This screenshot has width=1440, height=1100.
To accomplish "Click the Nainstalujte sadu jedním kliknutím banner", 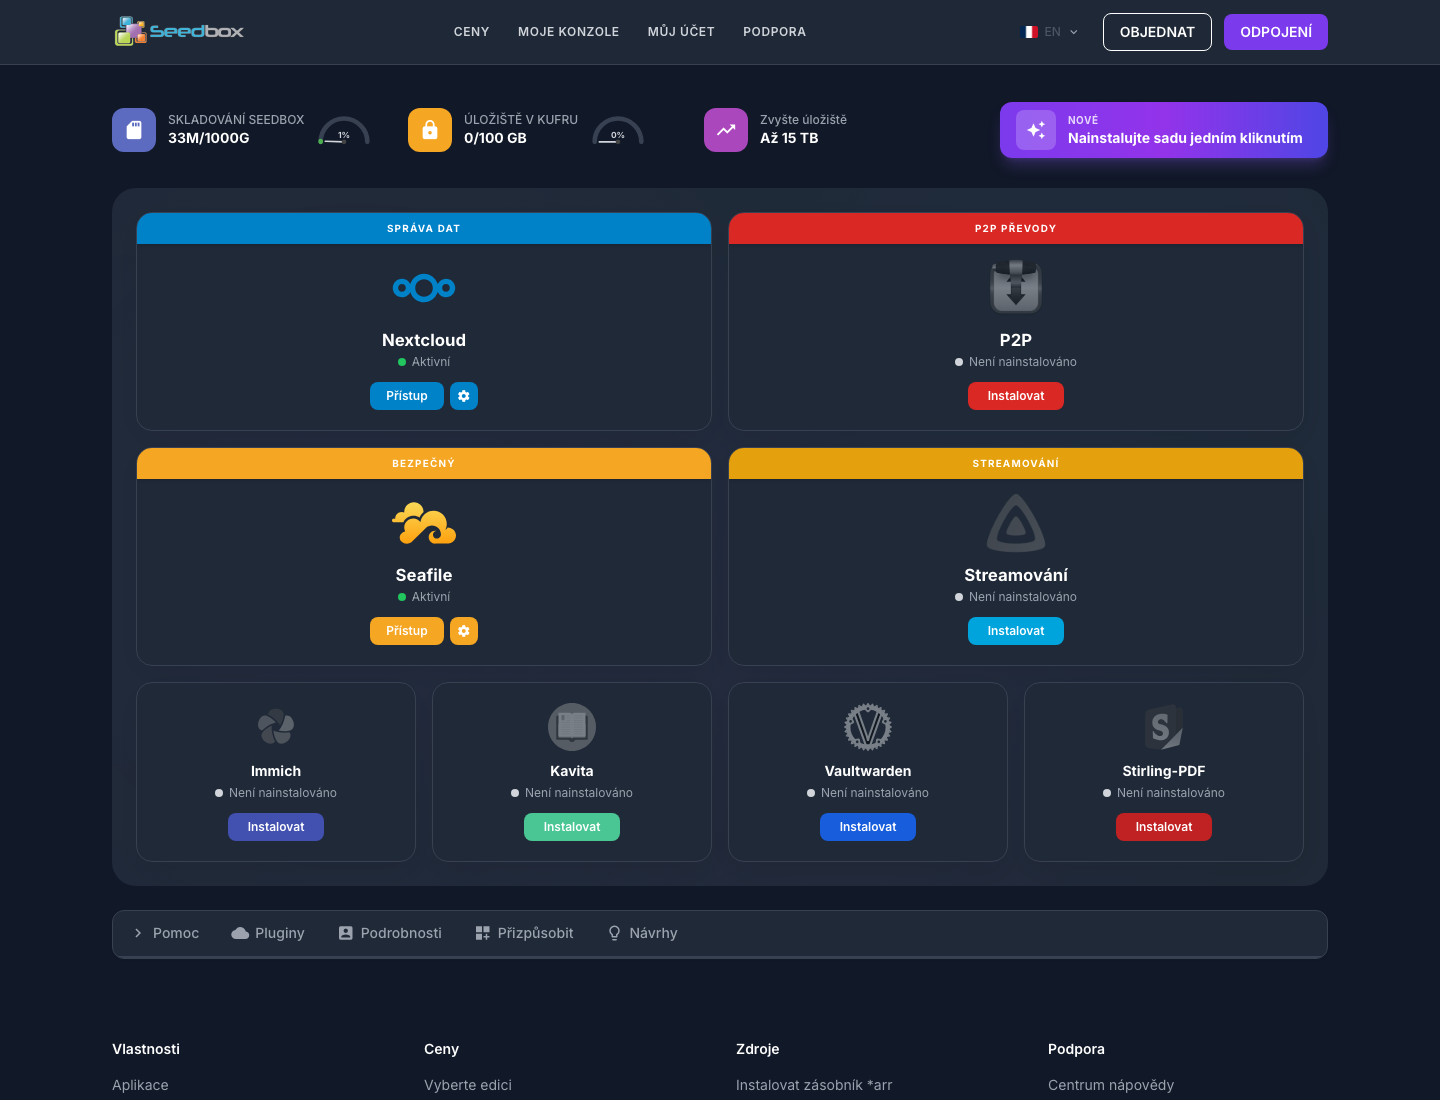I will coord(1164,130).
